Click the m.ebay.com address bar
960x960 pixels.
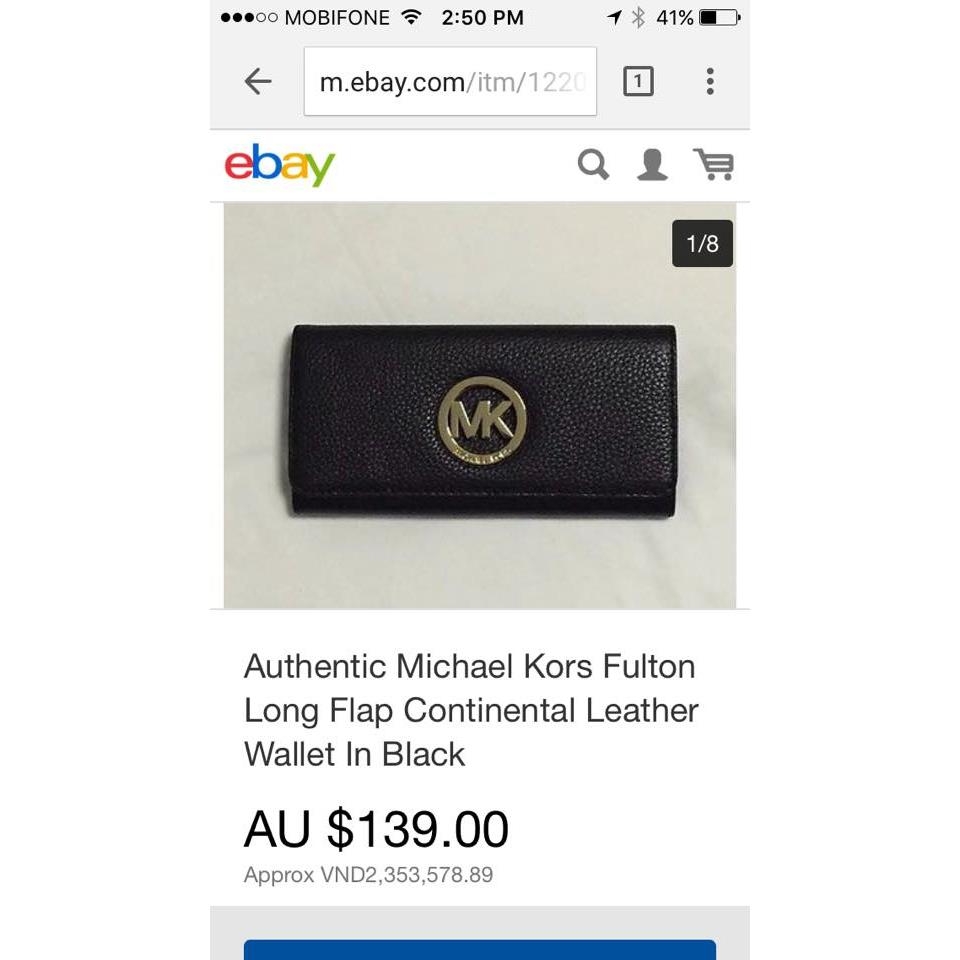450,81
